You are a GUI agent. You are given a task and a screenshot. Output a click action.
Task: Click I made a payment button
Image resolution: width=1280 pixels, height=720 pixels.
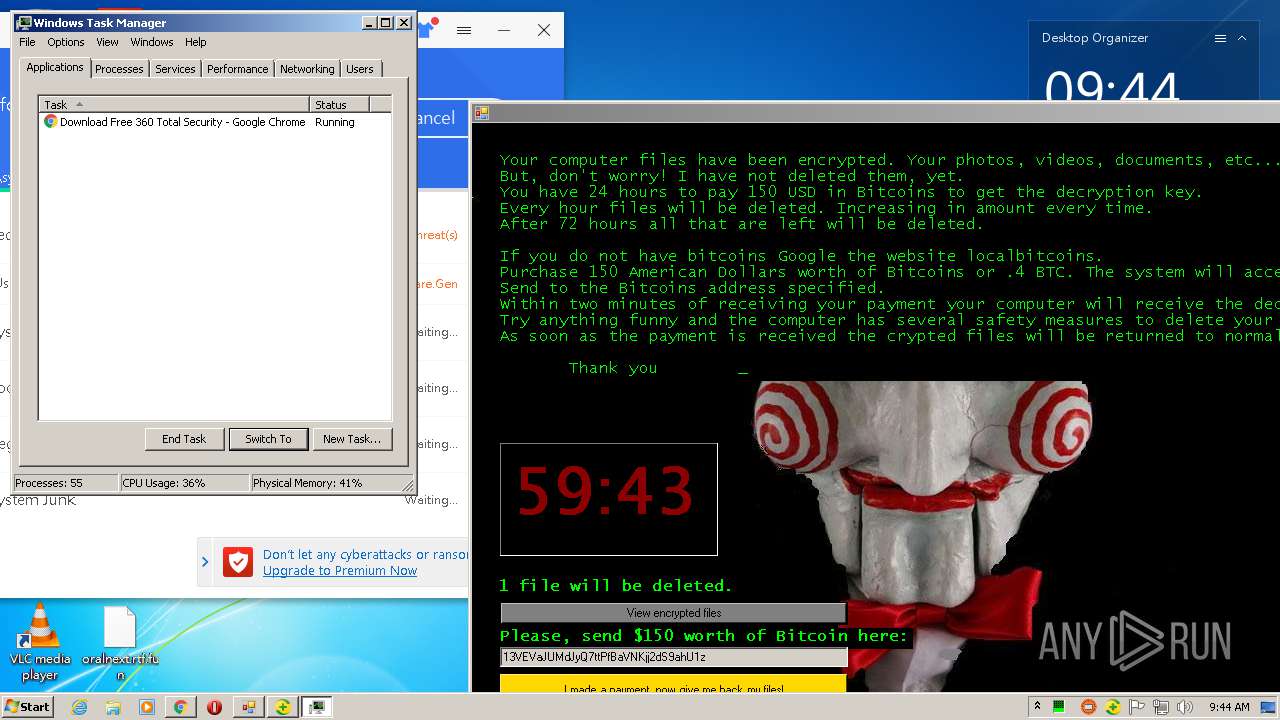(x=673, y=684)
